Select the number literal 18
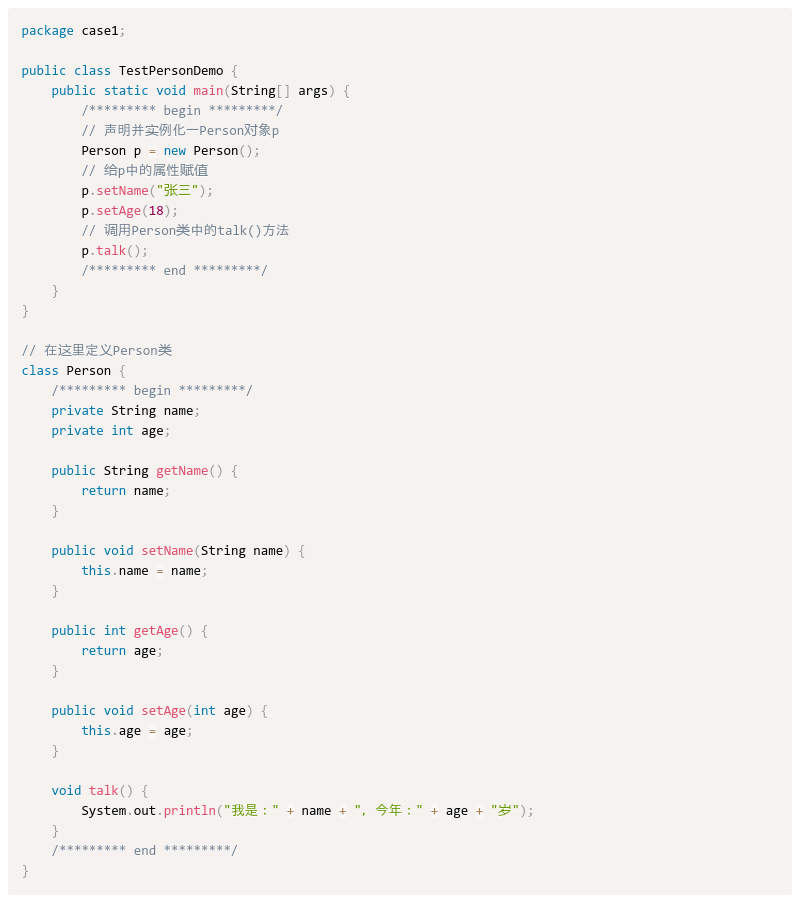The image size is (800, 903). coord(159,210)
